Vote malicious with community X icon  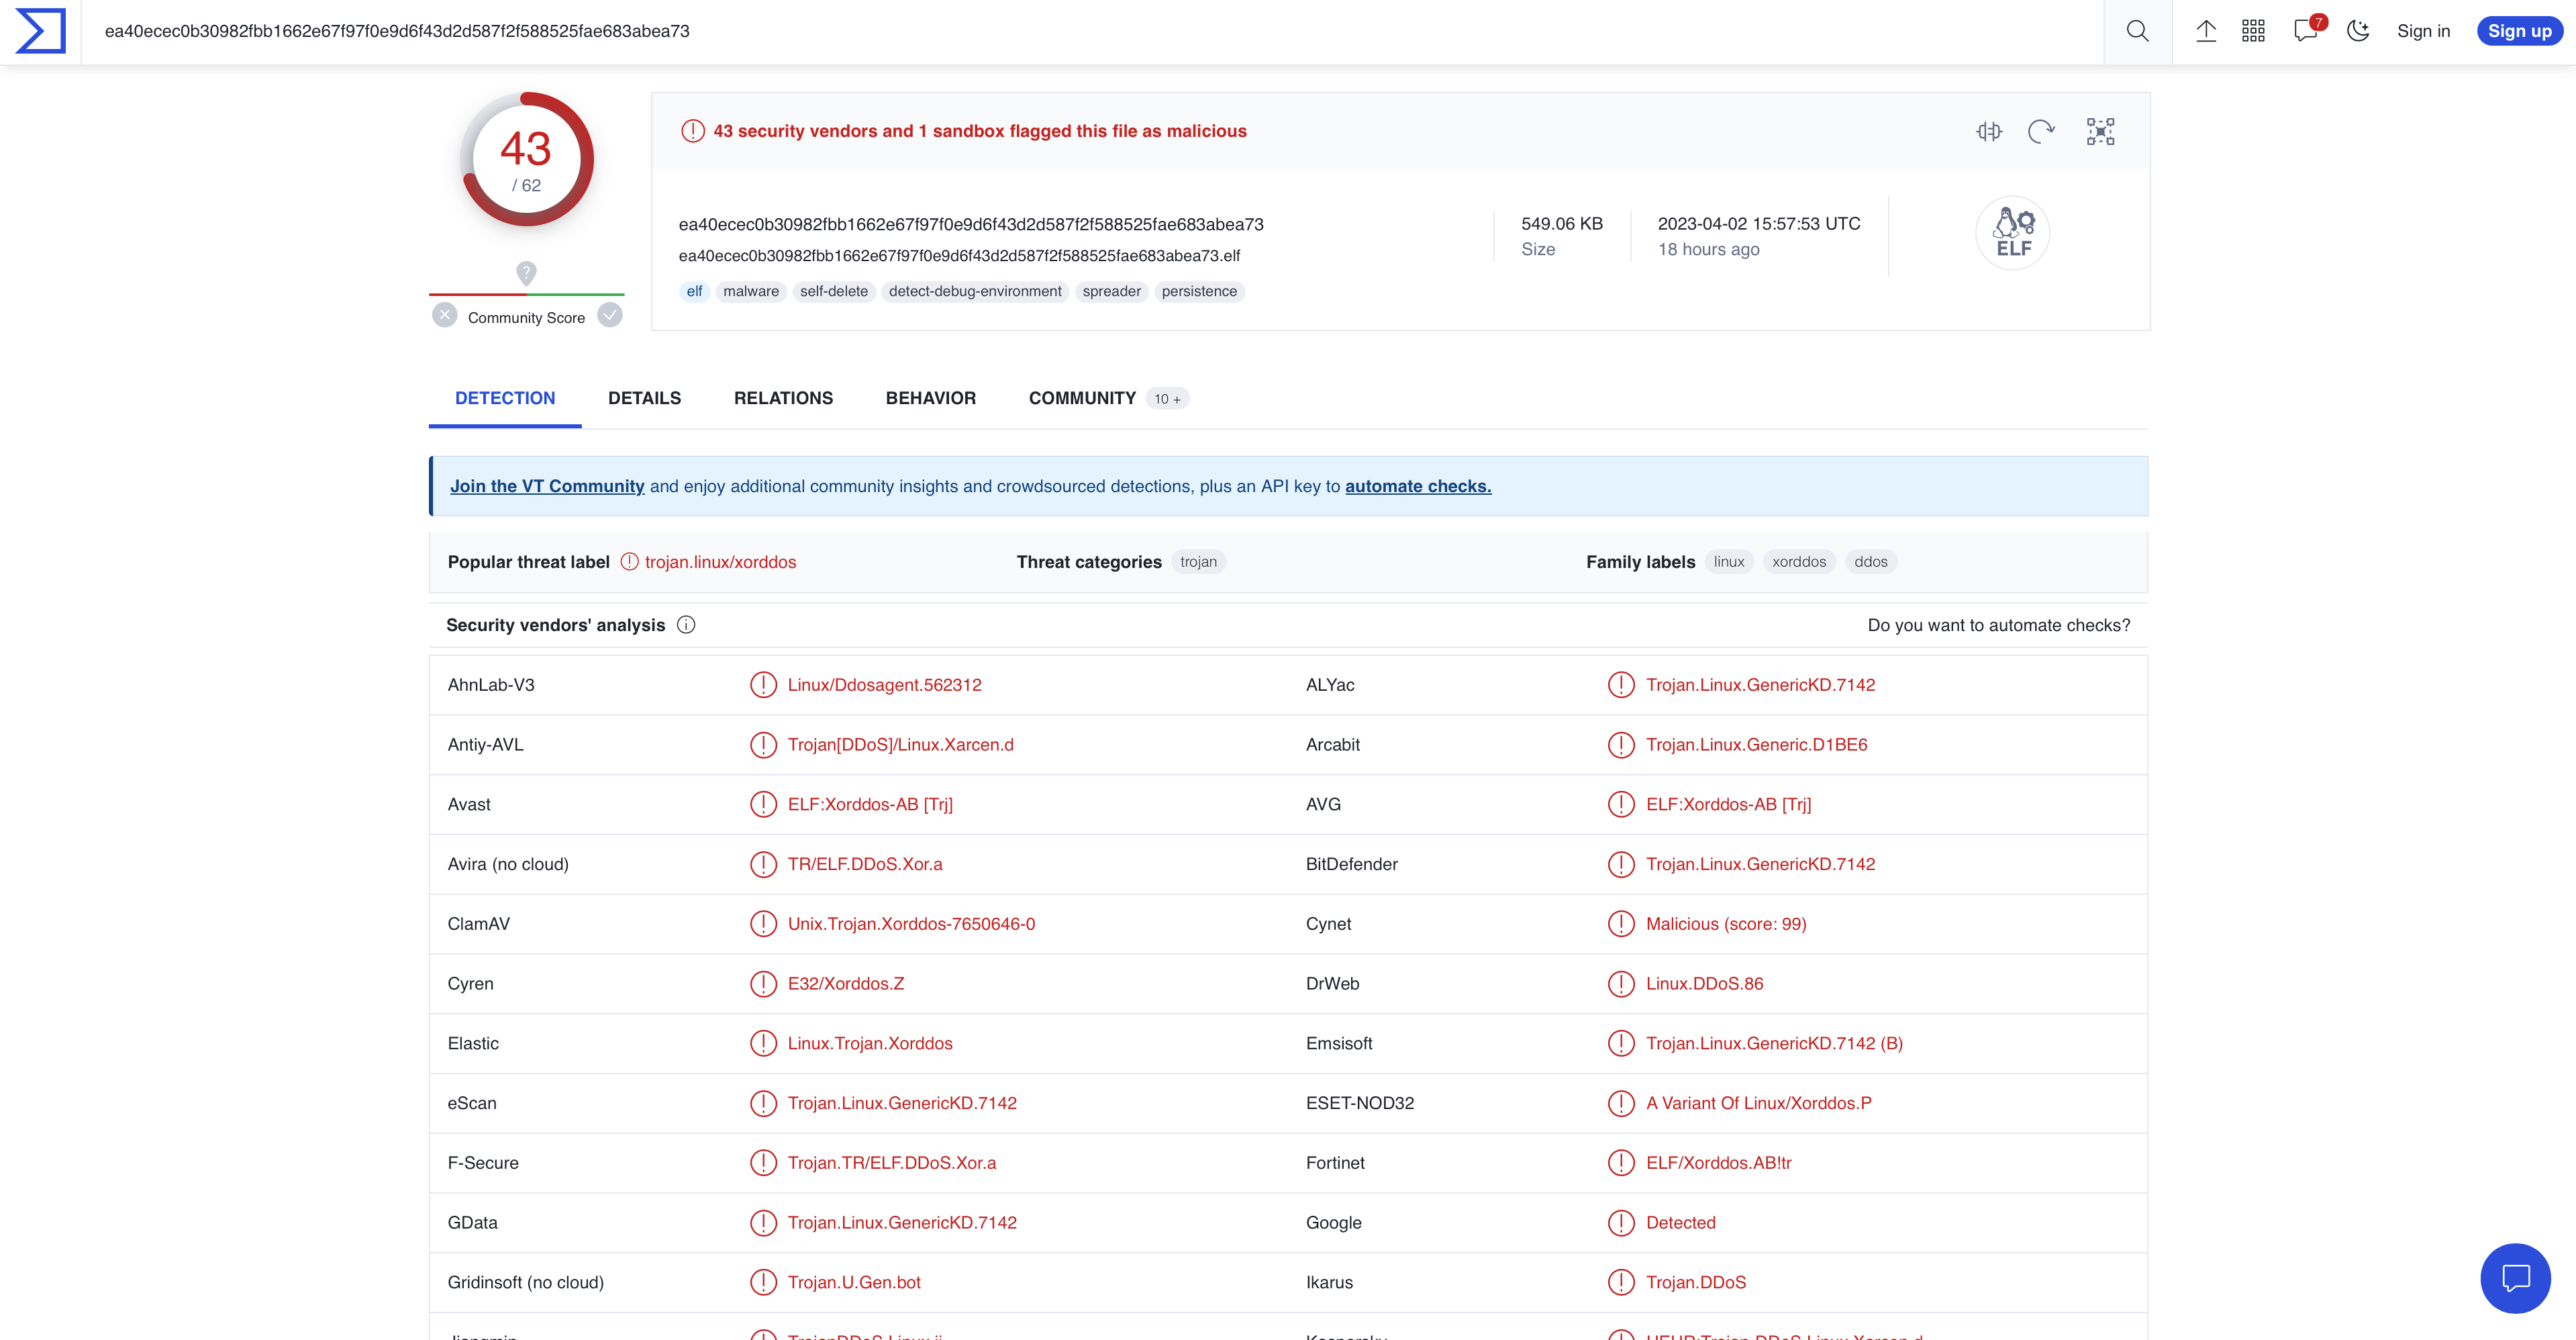445,316
